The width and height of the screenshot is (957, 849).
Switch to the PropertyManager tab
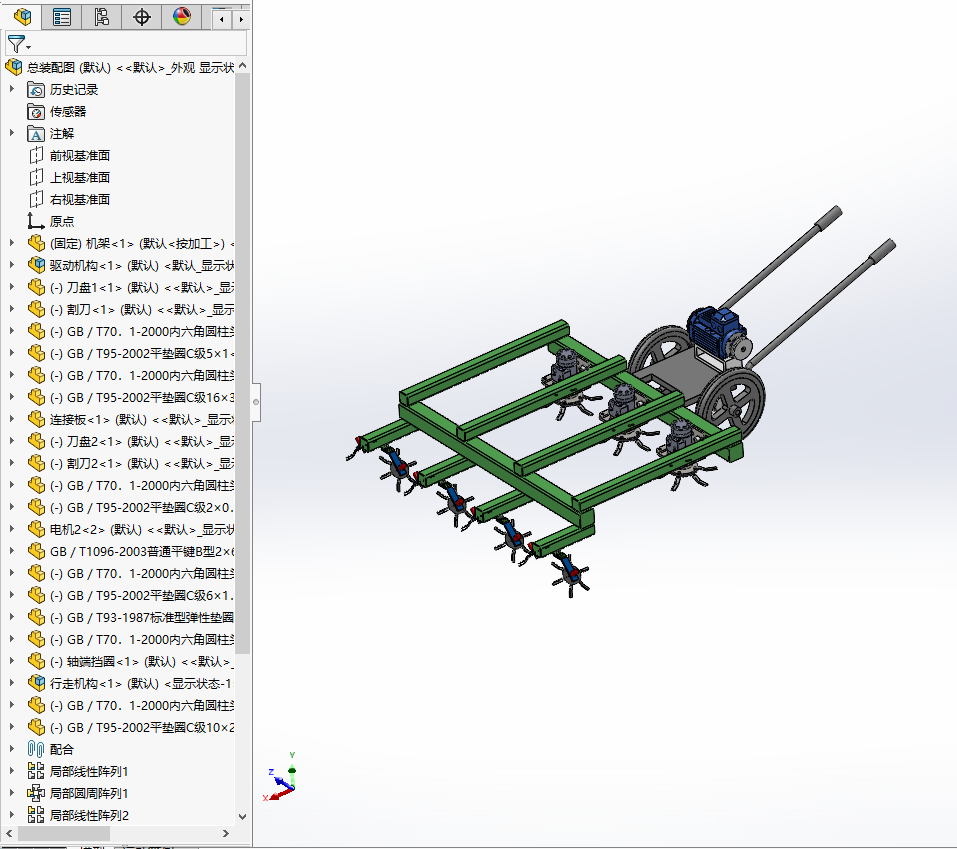(62, 16)
